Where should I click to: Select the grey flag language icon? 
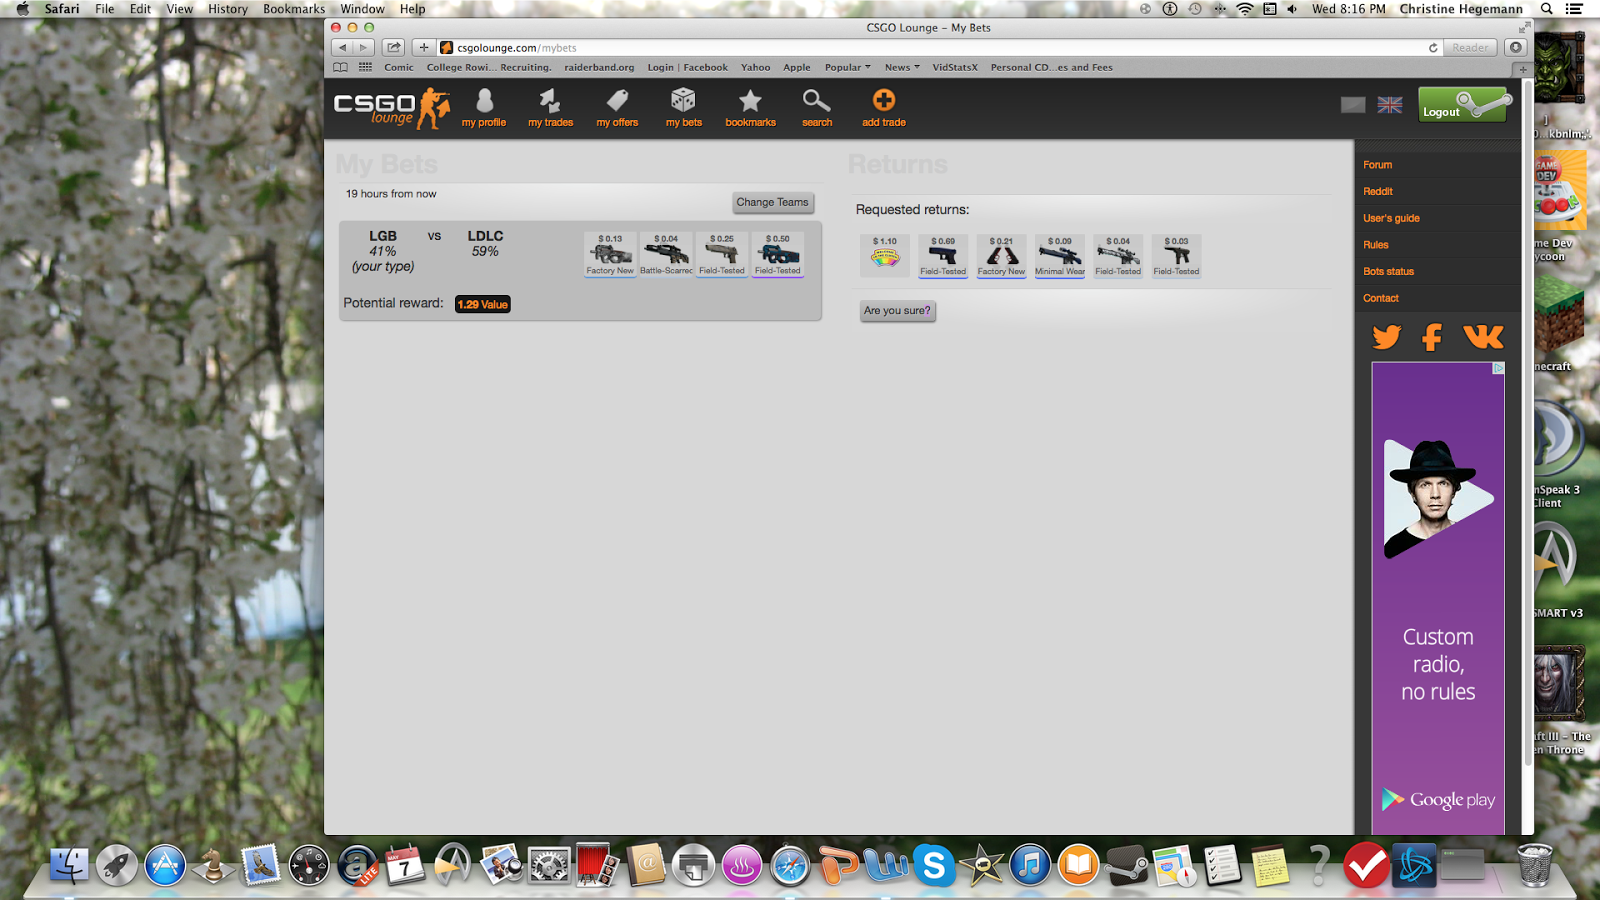click(1353, 105)
